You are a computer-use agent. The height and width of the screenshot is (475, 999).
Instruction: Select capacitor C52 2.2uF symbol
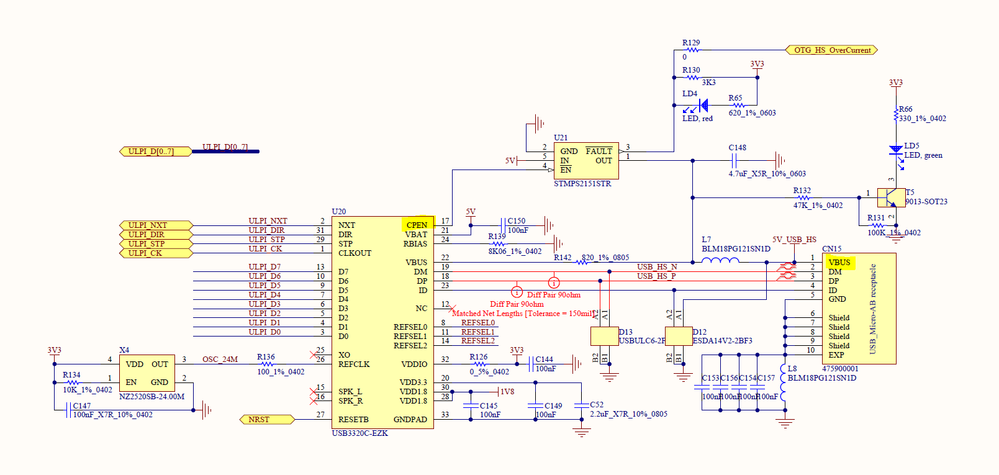coord(581,405)
